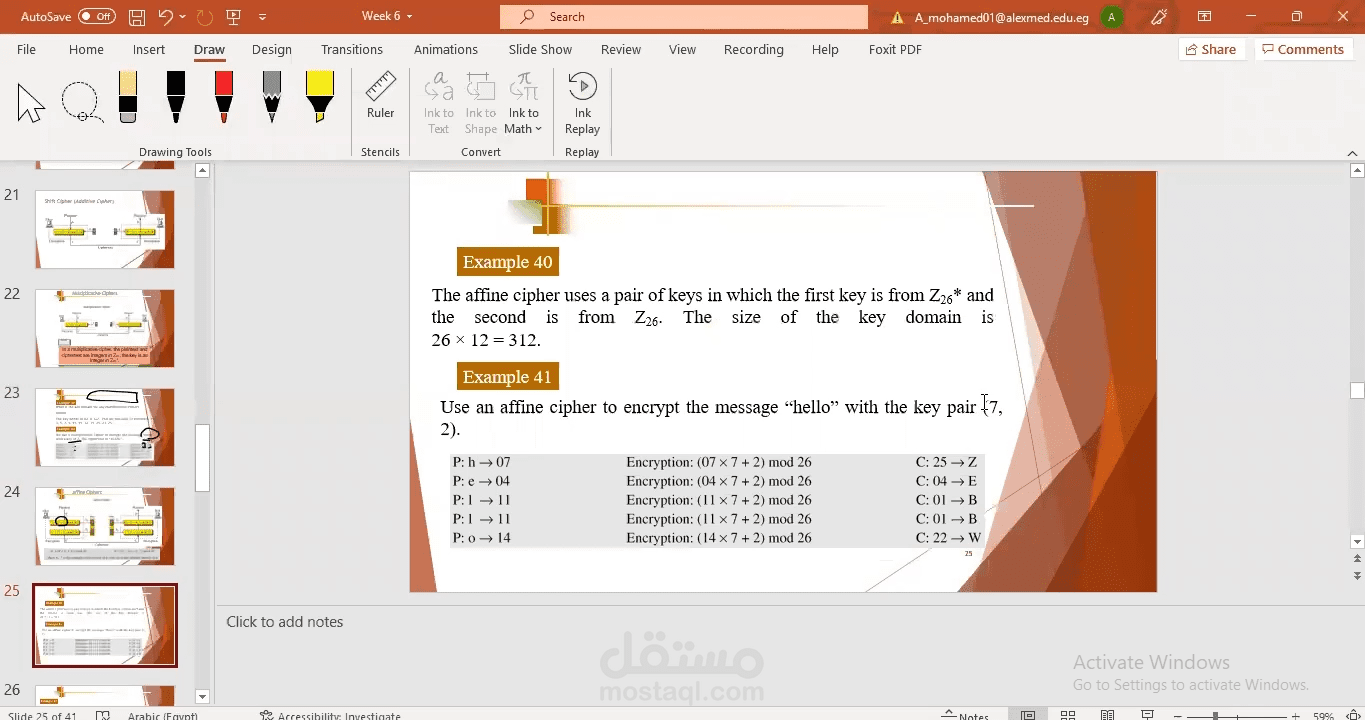The width and height of the screenshot is (1365, 720).
Task: Select slide 24 thumbnail
Action: (105, 526)
